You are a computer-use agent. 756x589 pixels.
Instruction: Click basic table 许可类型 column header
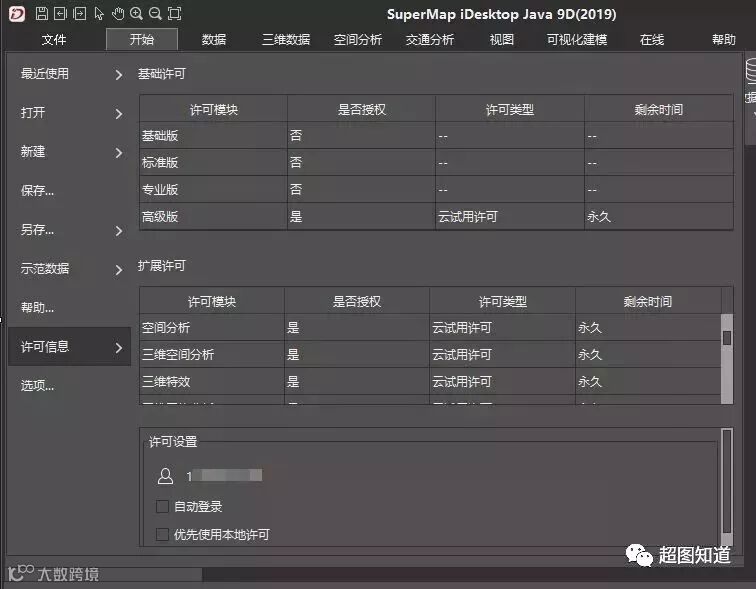pos(510,109)
